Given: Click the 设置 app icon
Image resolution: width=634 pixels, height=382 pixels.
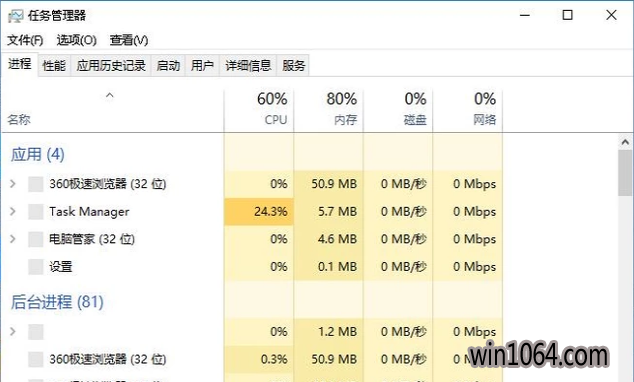Looking at the screenshot, I should pos(36,266).
